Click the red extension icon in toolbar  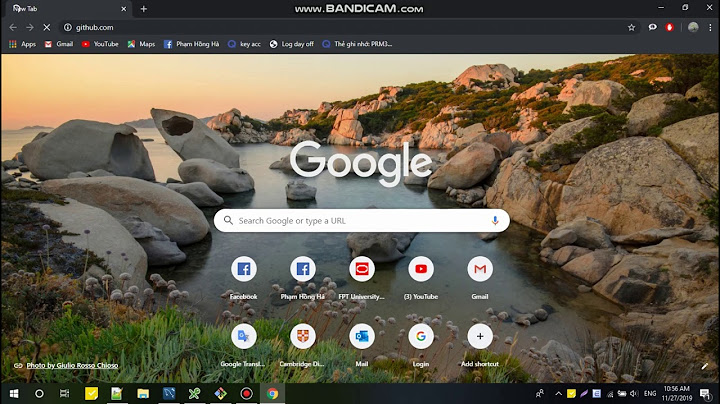pyautogui.click(x=669, y=28)
